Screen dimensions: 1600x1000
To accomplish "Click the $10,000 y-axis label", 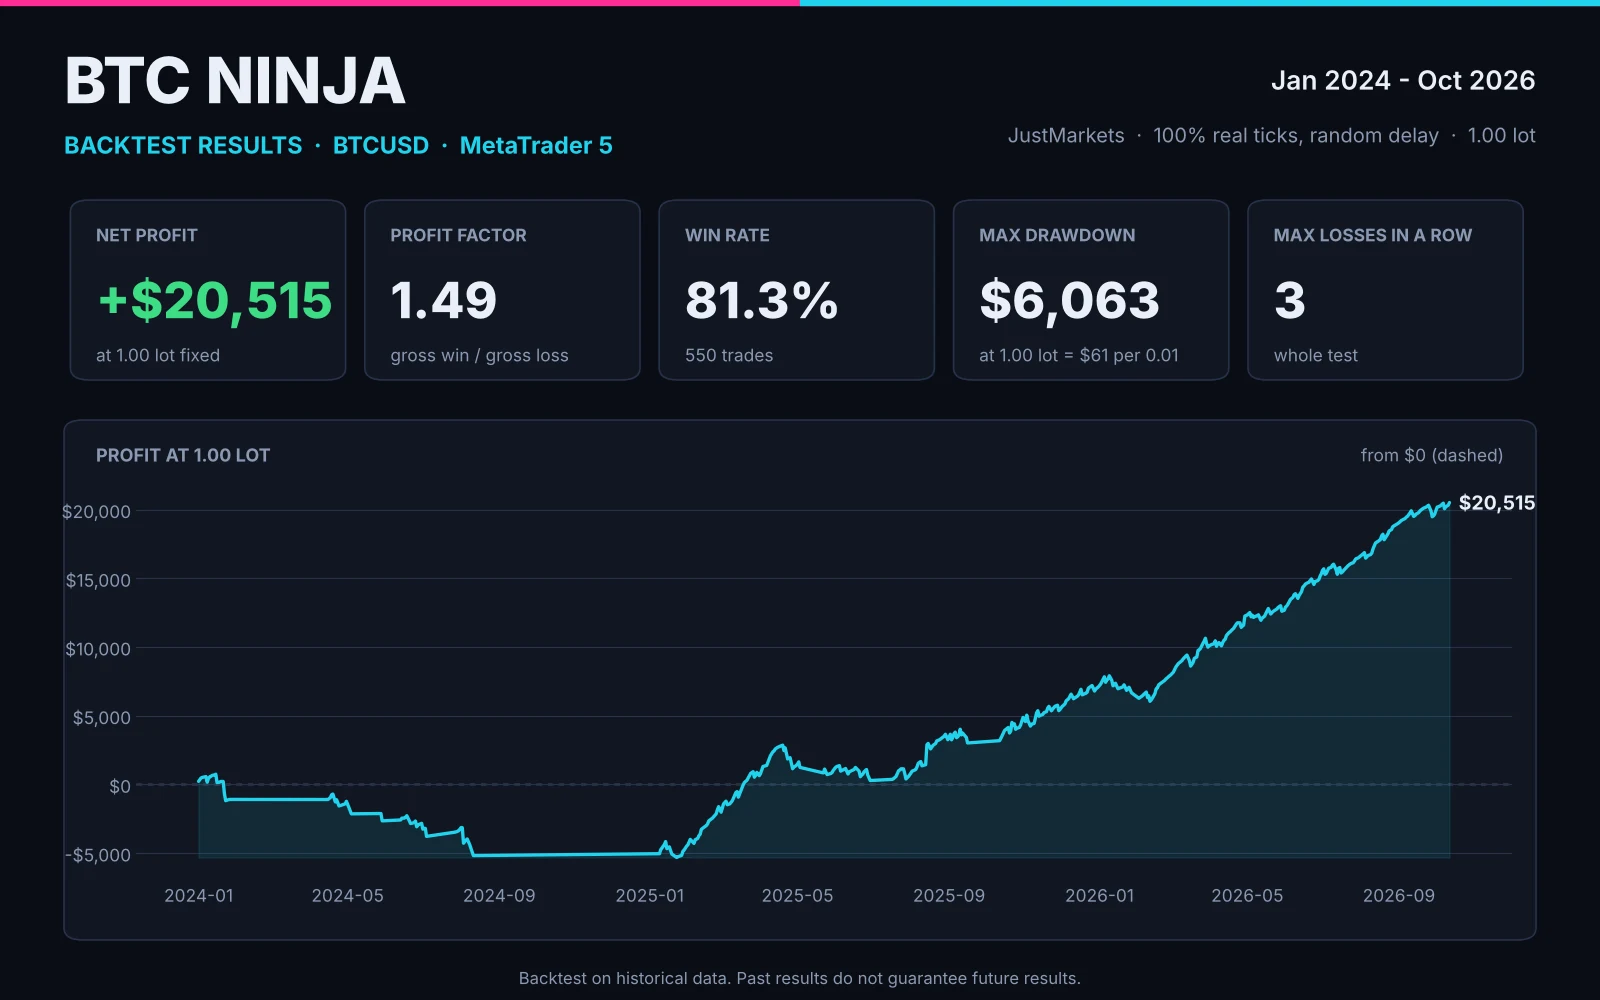I will pos(98,649).
